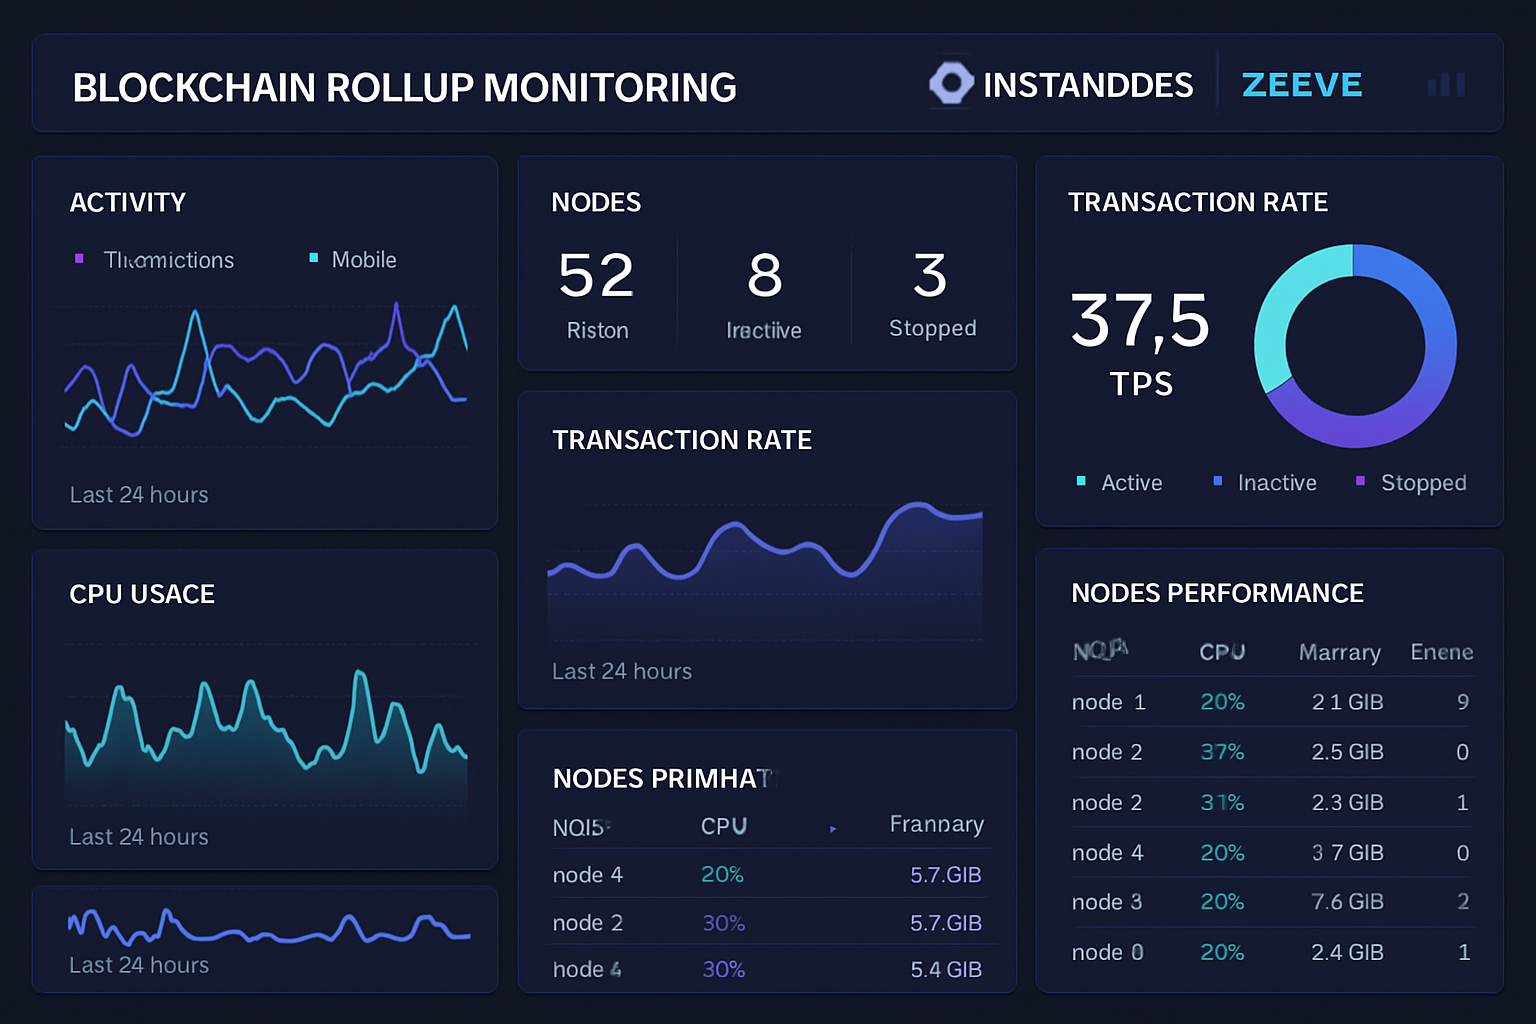1536x1024 pixels.
Task: Click node 4 link in Nodes Primhat table
Action: [588, 873]
